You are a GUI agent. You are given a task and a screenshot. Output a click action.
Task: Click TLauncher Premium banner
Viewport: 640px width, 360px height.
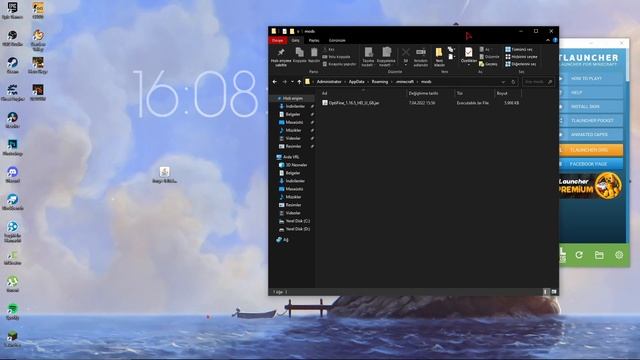[591, 186]
